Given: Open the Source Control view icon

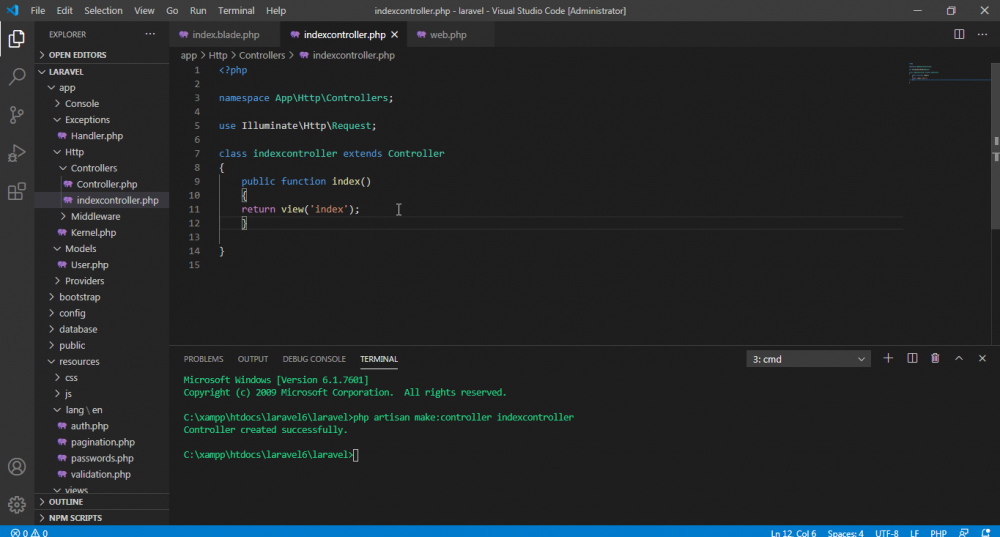Looking at the screenshot, I should (x=17, y=115).
